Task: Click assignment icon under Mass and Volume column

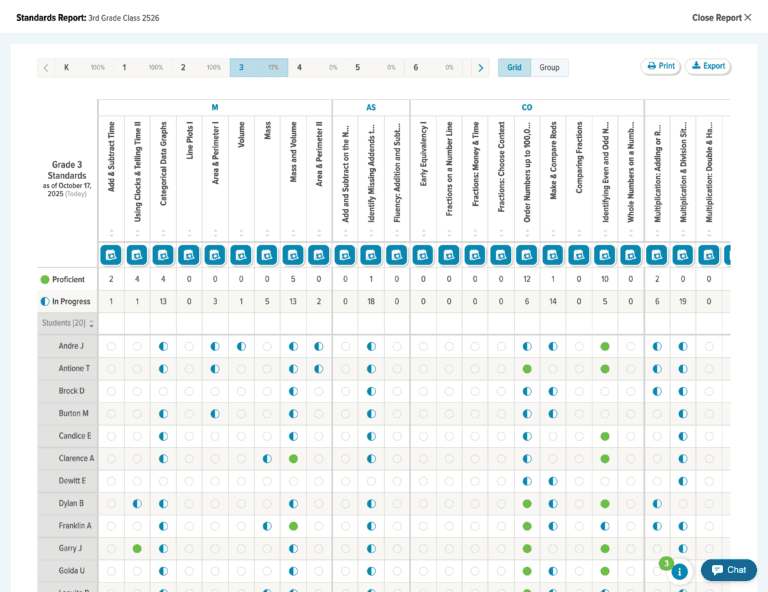Action: 293,255
